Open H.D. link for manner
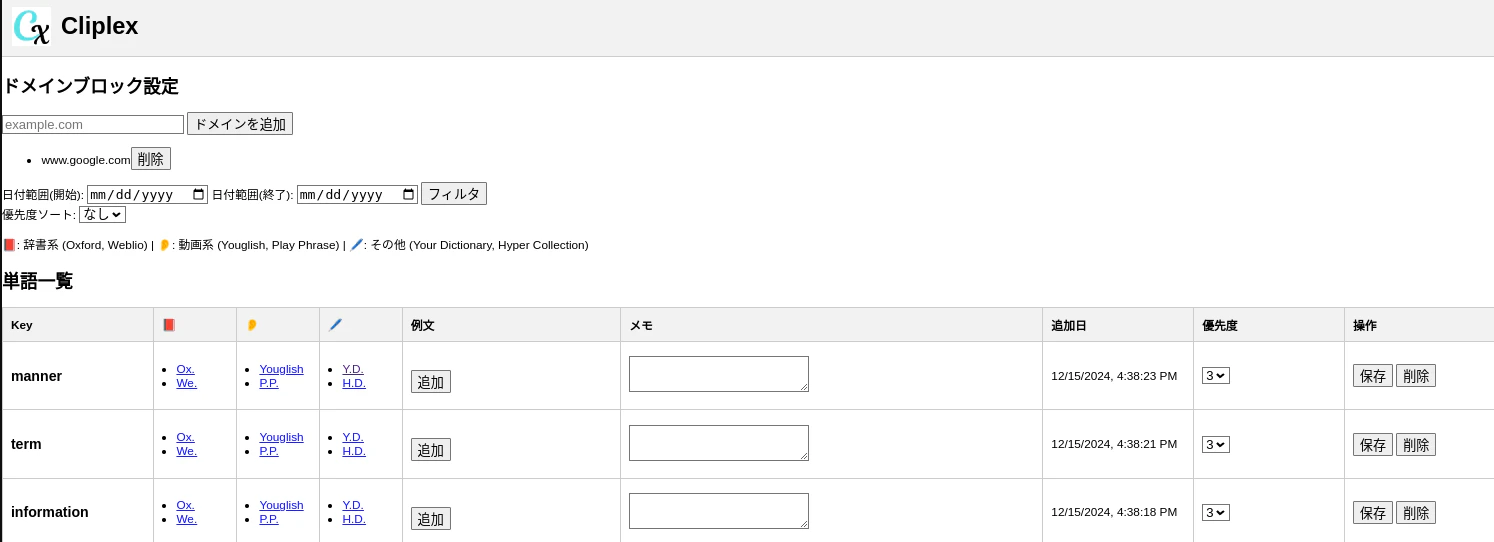Viewport: 1494px width, 542px height. (x=354, y=383)
